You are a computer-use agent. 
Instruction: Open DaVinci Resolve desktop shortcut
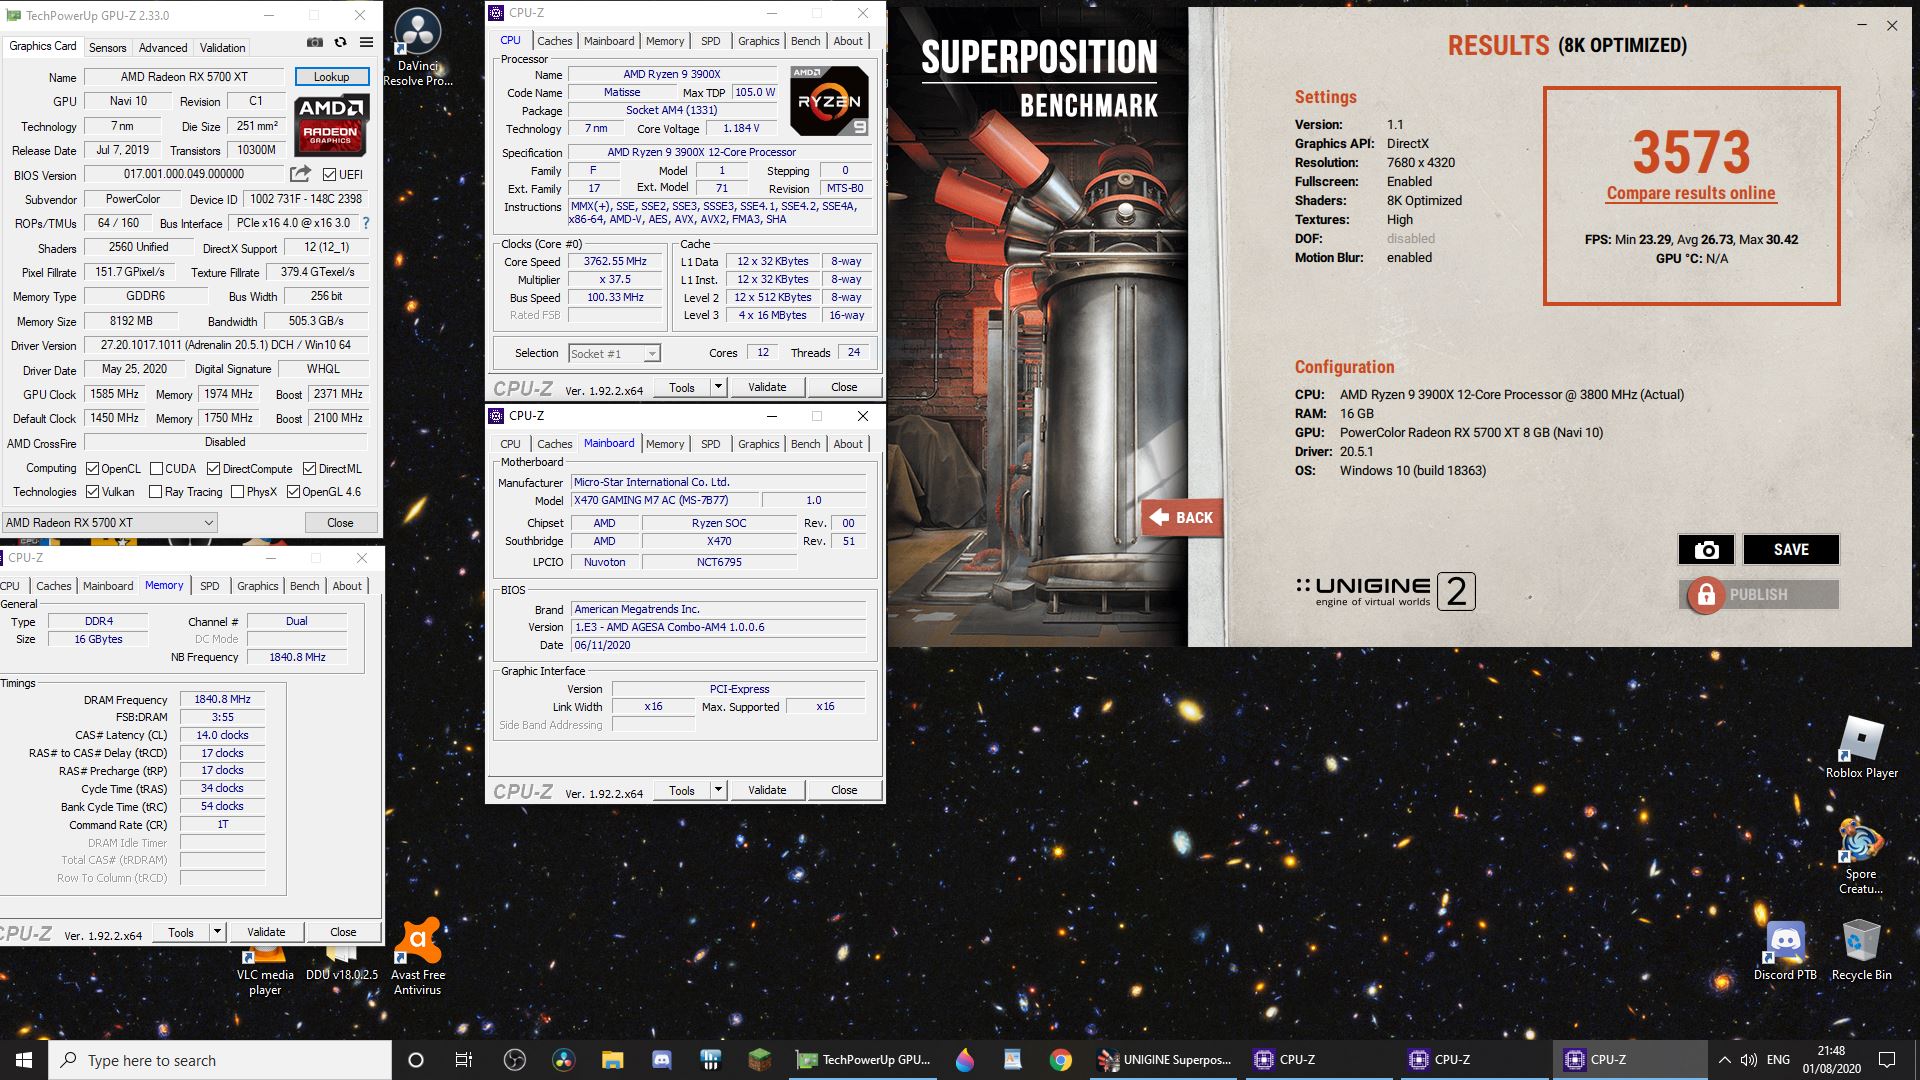coord(418,47)
